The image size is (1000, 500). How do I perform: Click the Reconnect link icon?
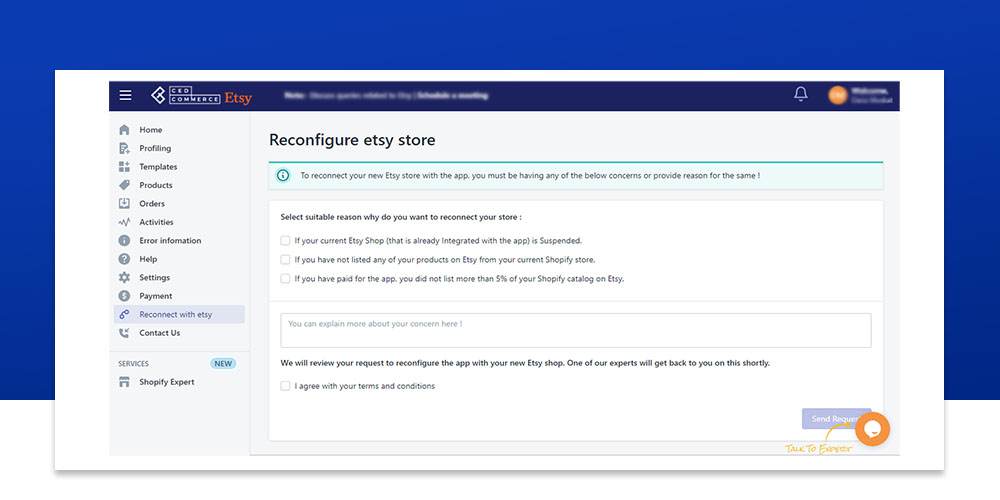(x=124, y=314)
